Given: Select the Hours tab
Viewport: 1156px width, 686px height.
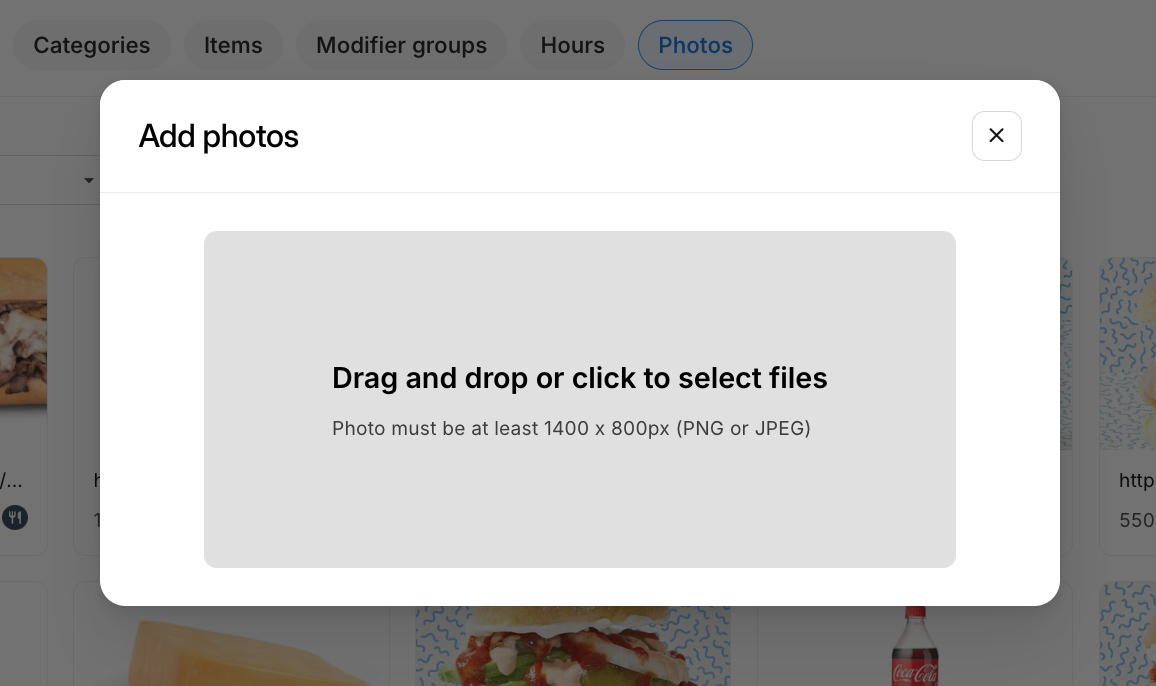Looking at the screenshot, I should click(x=572, y=46).
